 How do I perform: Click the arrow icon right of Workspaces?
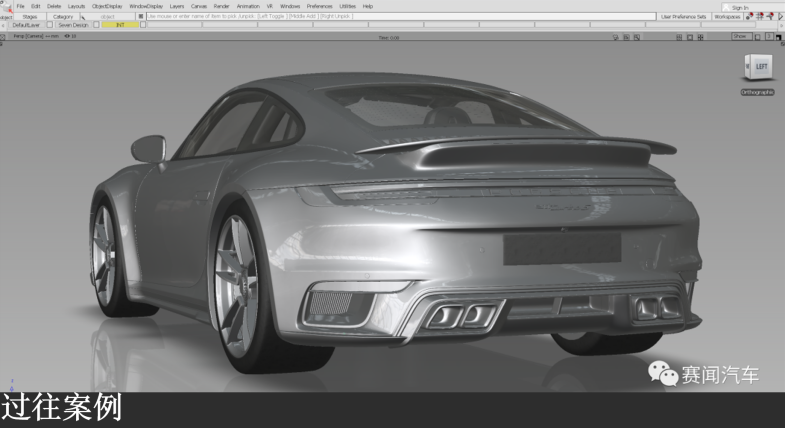779,16
